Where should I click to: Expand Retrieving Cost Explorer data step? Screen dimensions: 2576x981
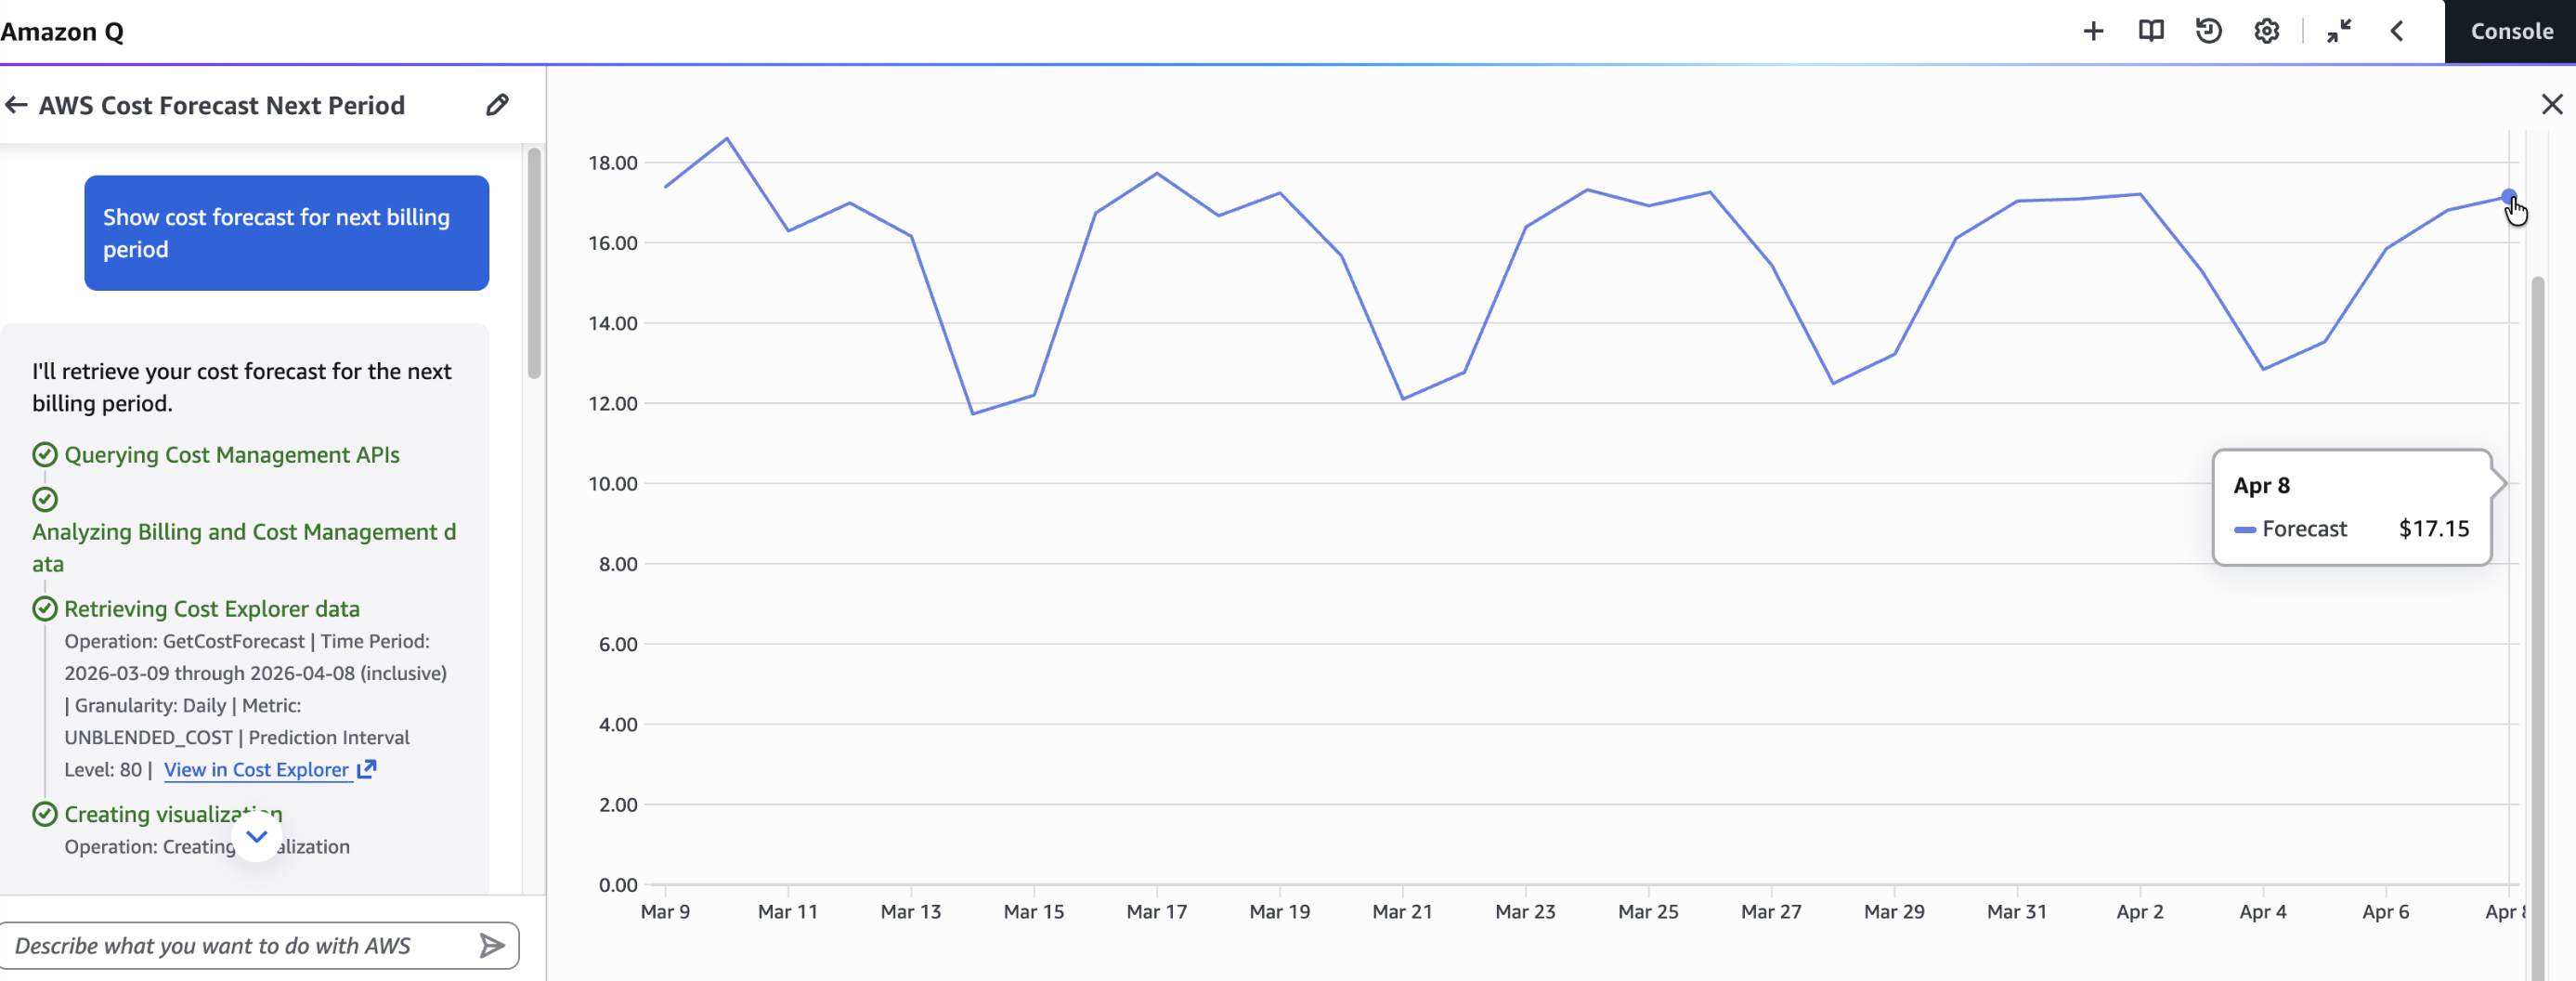click(211, 609)
